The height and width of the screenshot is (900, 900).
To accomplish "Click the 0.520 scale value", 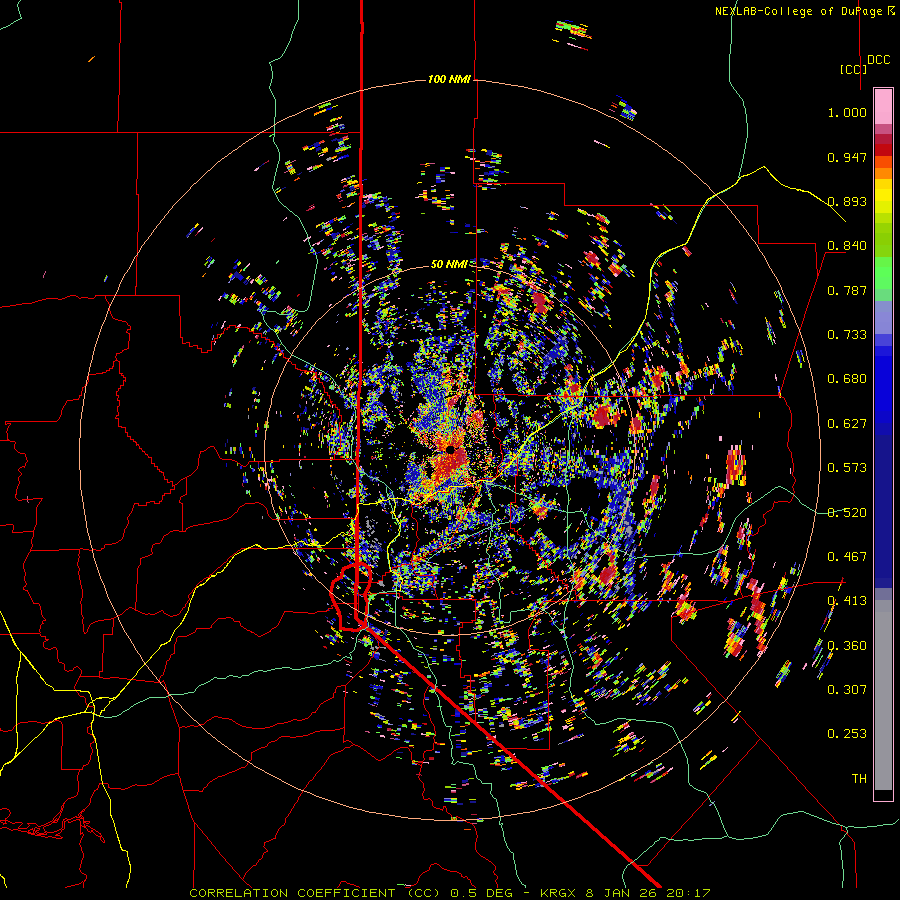I will (x=847, y=513).
